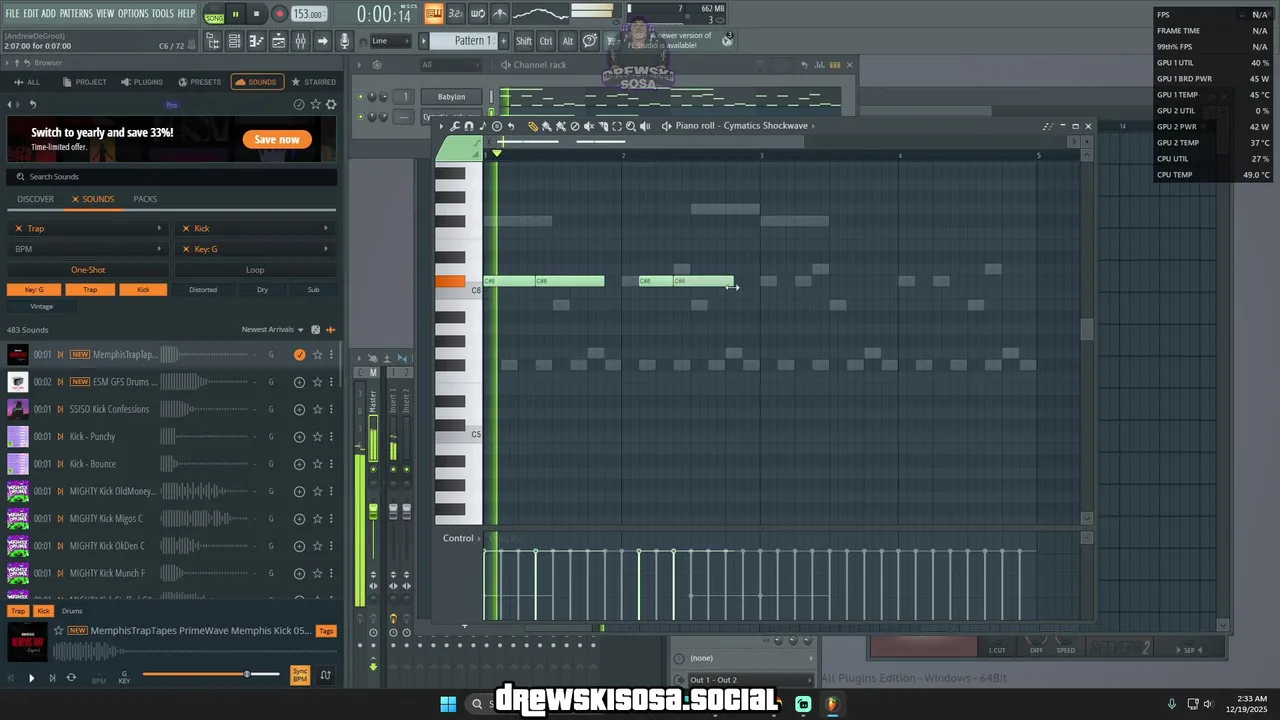This screenshot has height=720, width=1280.
Task: Click the Piano roll vertical scrollbar handle
Action: pos(1087,330)
